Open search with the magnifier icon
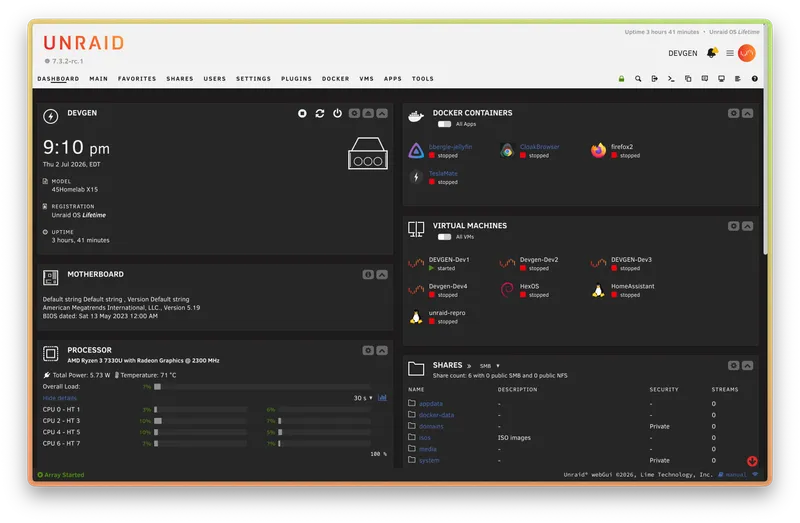The height and width of the screenshot is (523, 800). (638, 79)
